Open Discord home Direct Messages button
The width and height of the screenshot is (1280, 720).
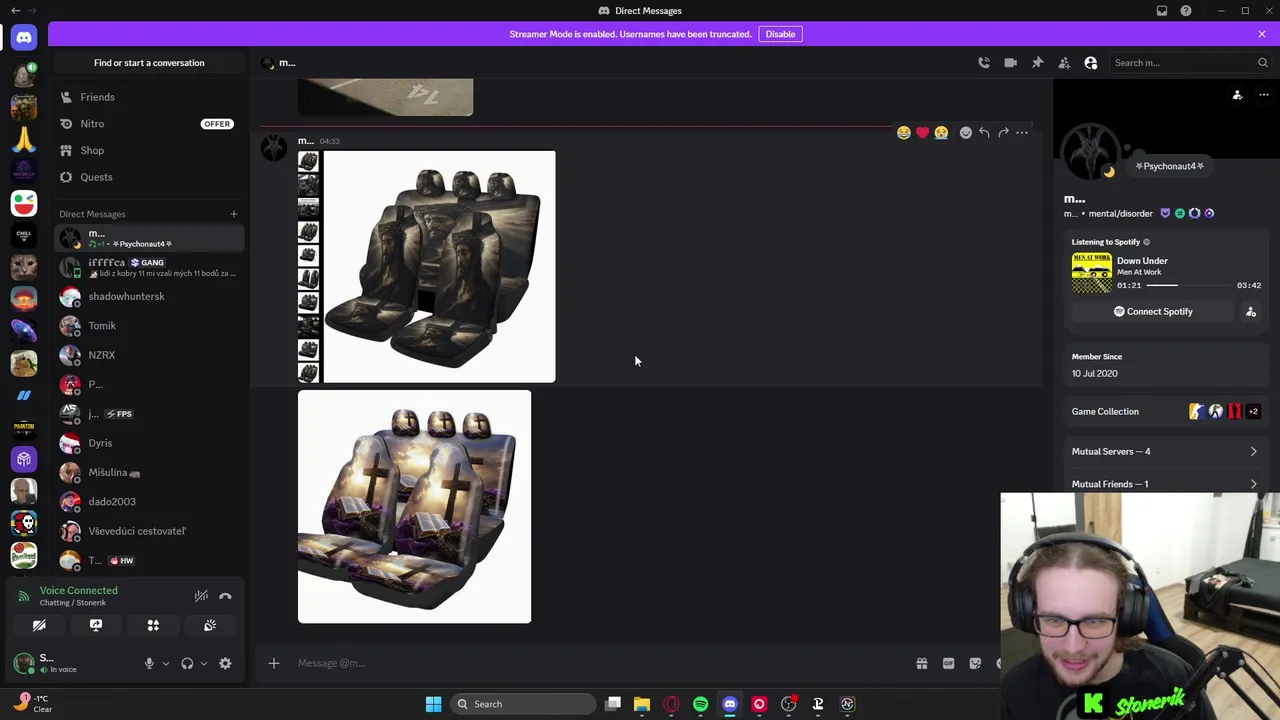24,38
